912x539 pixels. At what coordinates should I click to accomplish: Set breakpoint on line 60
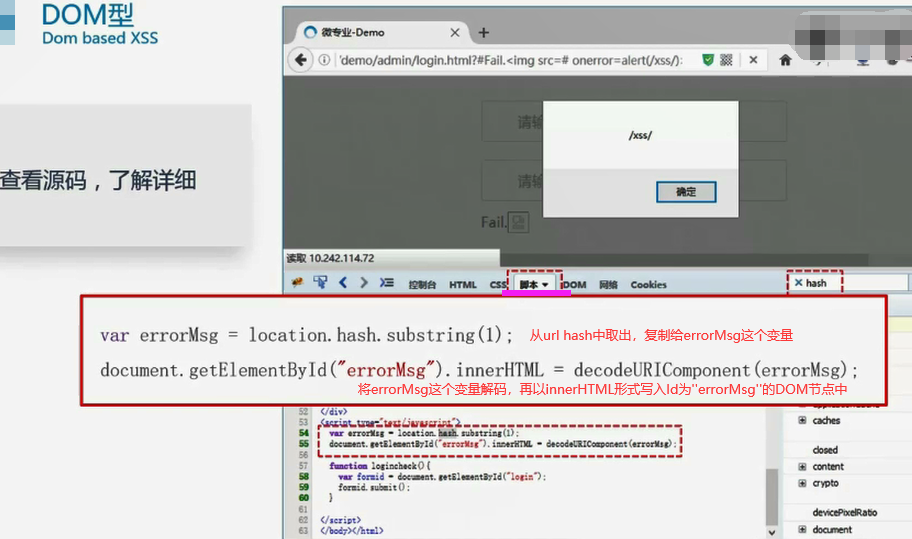(x=304, y=498)
